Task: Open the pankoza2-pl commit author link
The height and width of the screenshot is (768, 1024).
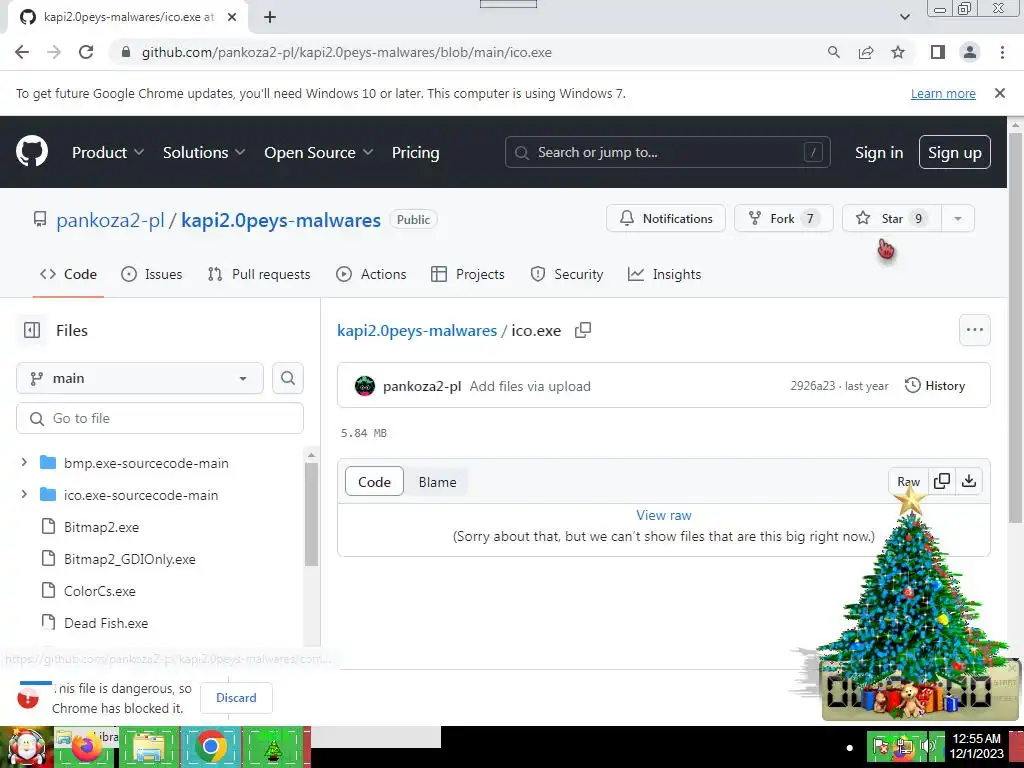Action: 422,386
